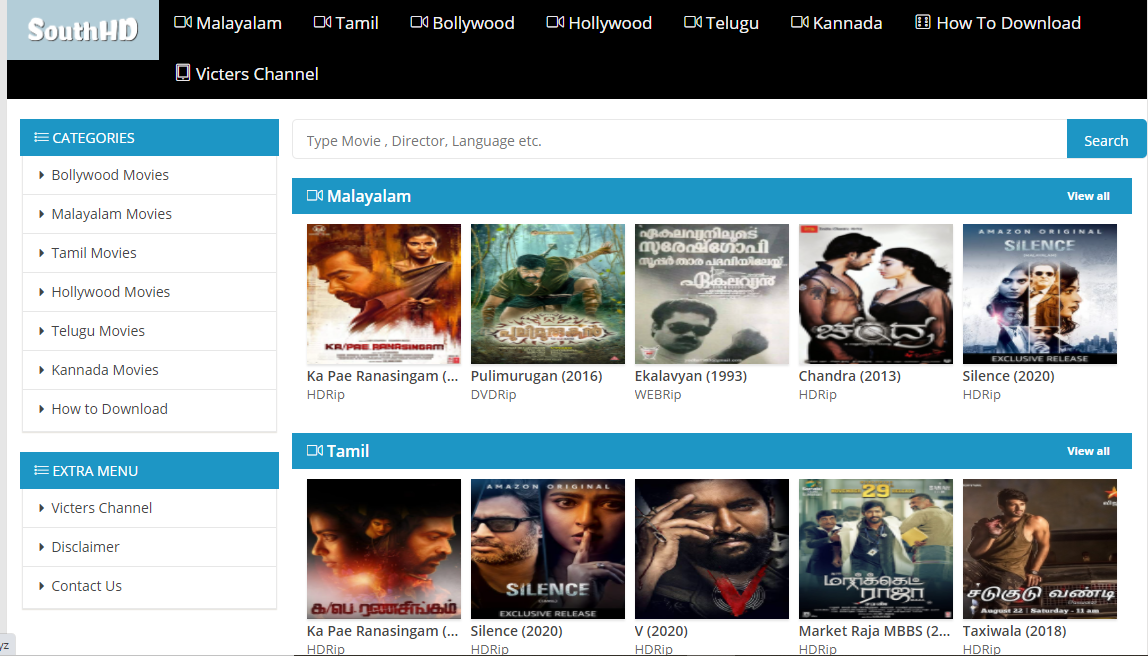This screenshot has height=656, width=1148.
Task: Click the list icon in CATEGORIES header
Action: 42,137
